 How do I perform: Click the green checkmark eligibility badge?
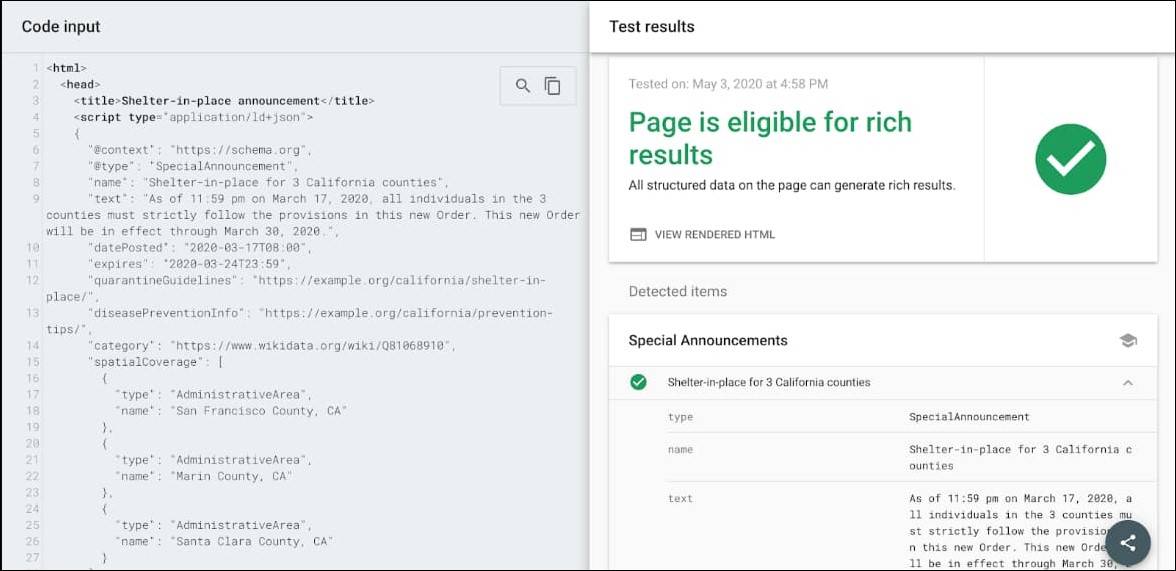(x=1070, y=159)
